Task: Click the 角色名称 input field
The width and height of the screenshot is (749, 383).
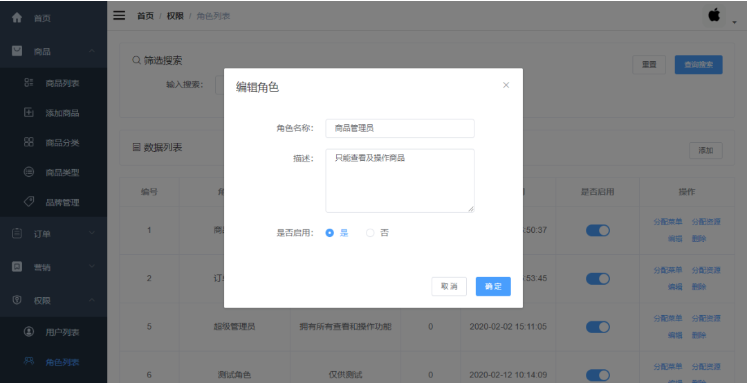Action: coord(400,128)
